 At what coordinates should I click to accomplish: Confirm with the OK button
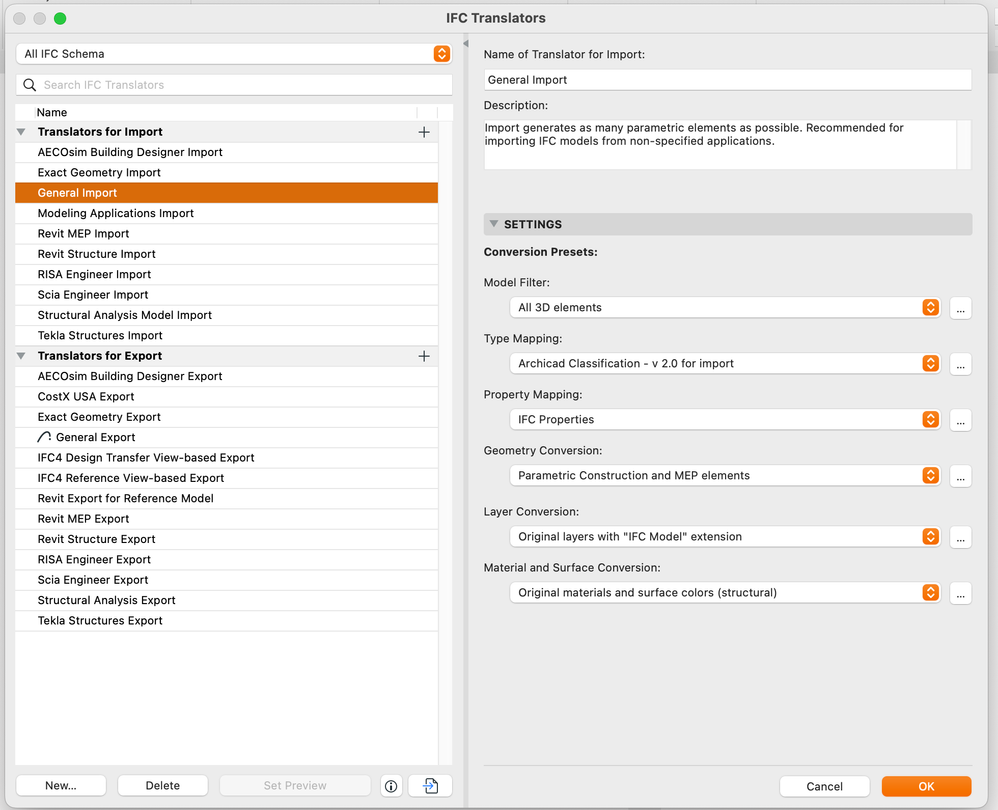tap(927, 786)
